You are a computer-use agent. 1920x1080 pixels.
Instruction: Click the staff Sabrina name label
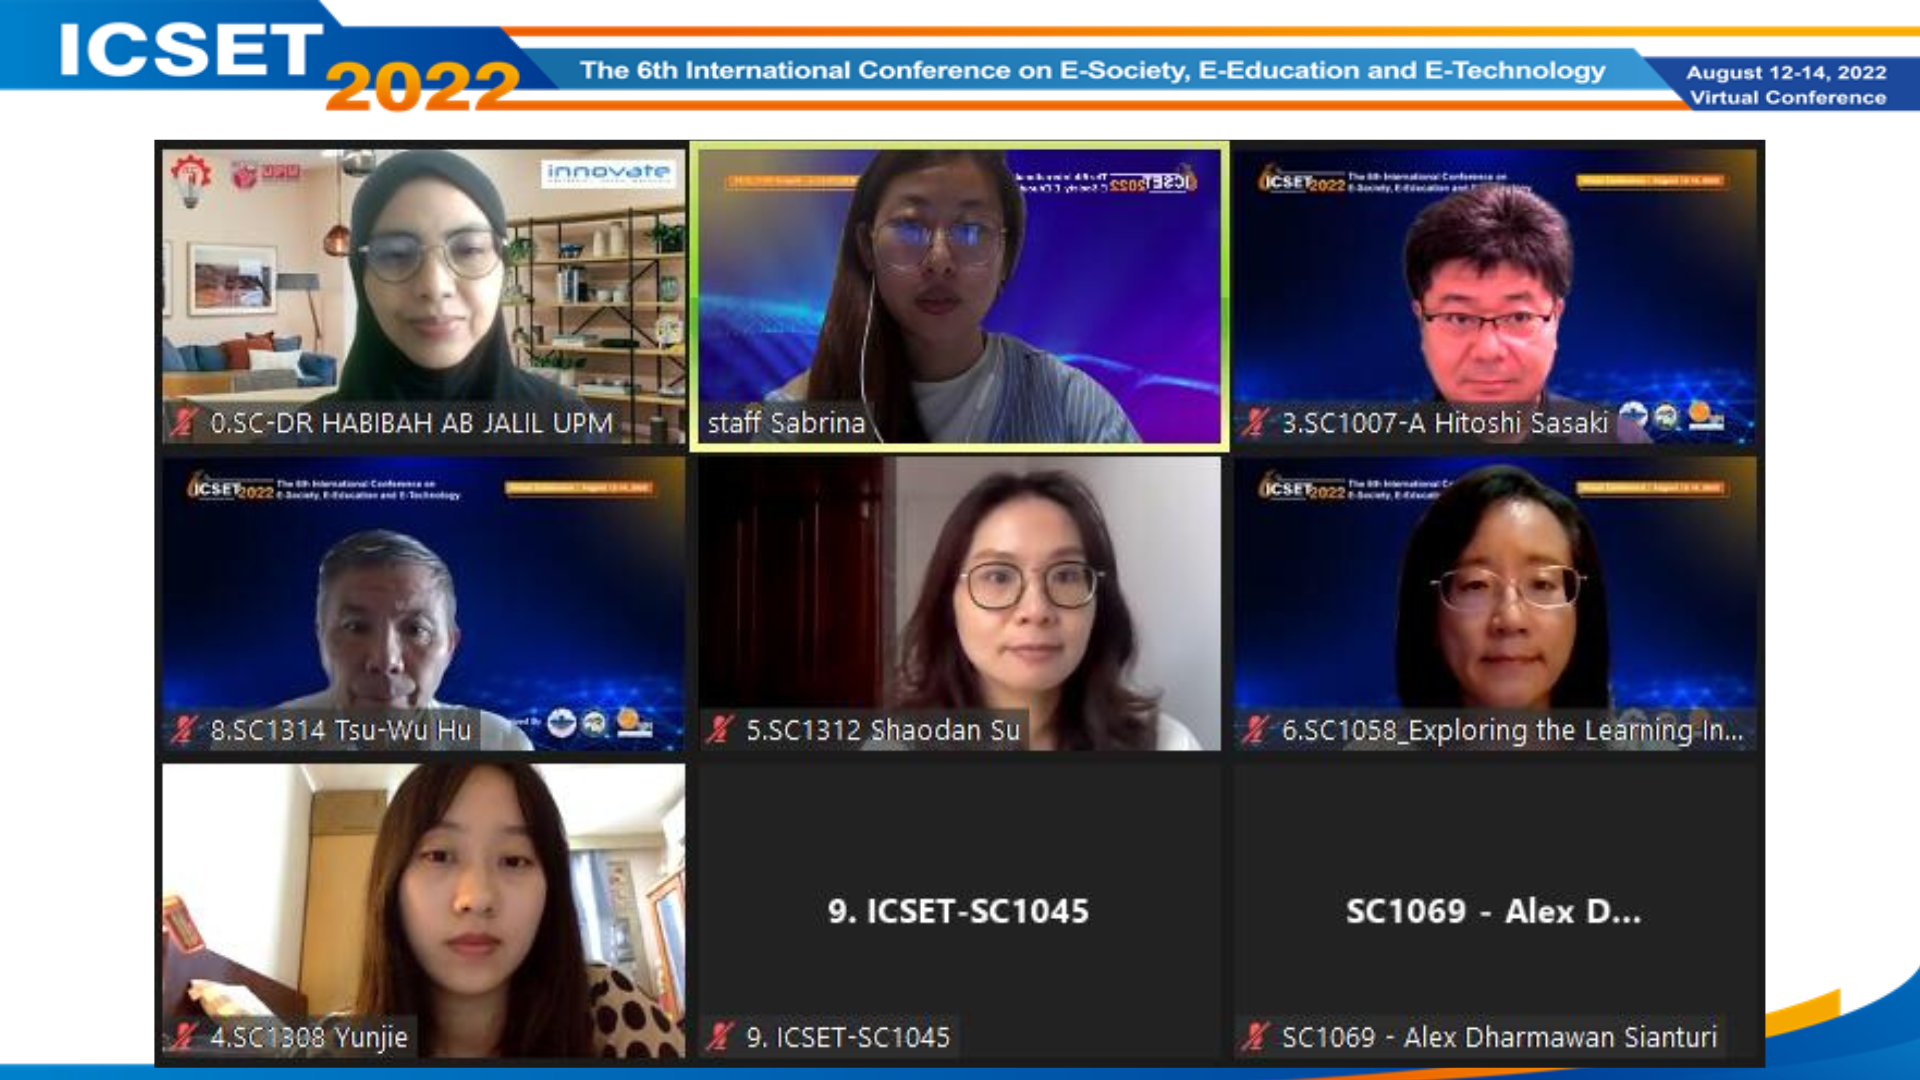point(786,423)
